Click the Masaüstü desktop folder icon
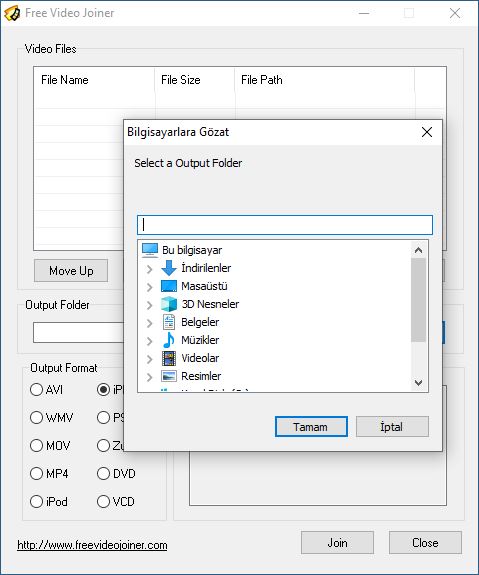The width and height of the screenshot is (479, 575). pos(169,286)
